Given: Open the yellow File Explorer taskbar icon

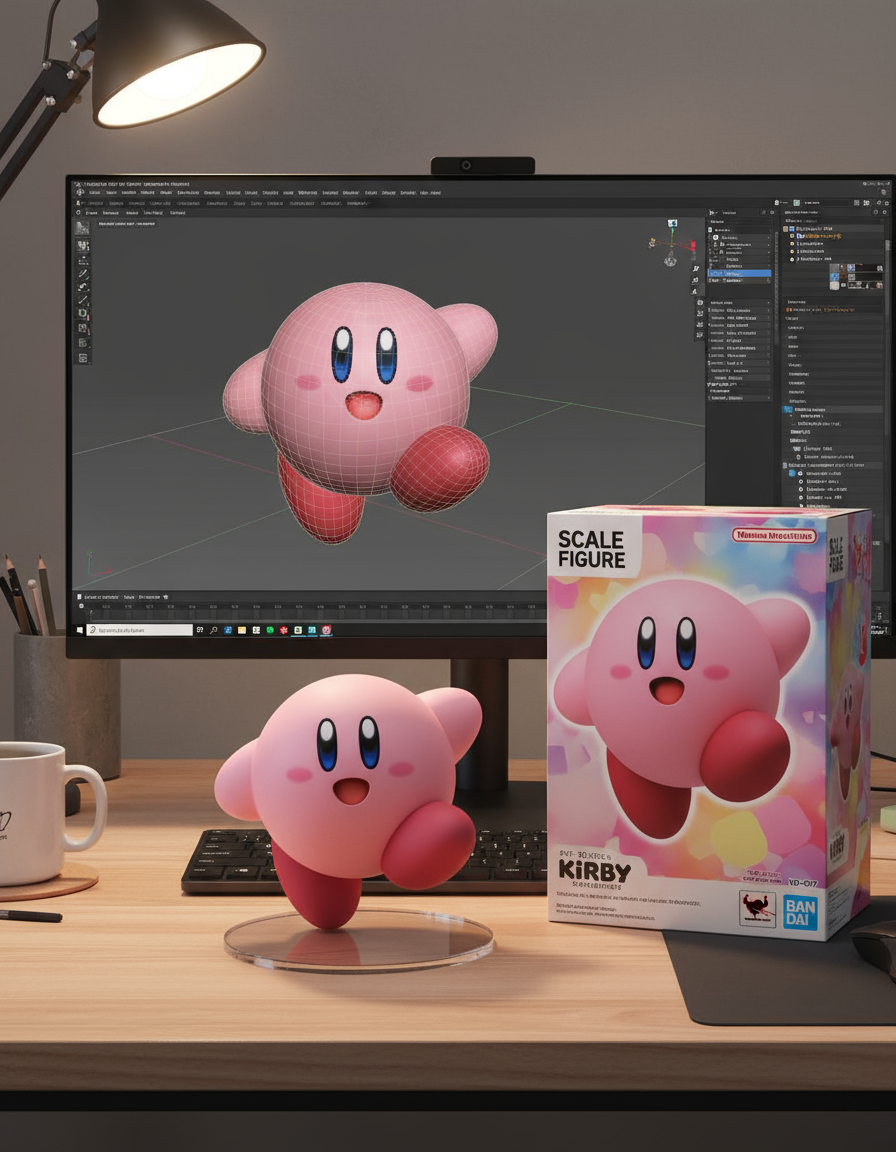Looking at the screenshot, I should [x=242, y=630].
